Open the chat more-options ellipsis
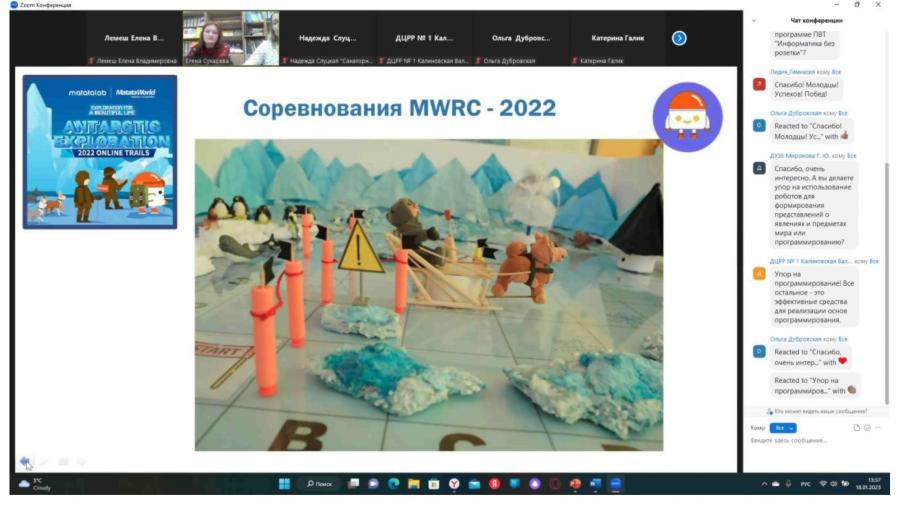 coord(878,428)
